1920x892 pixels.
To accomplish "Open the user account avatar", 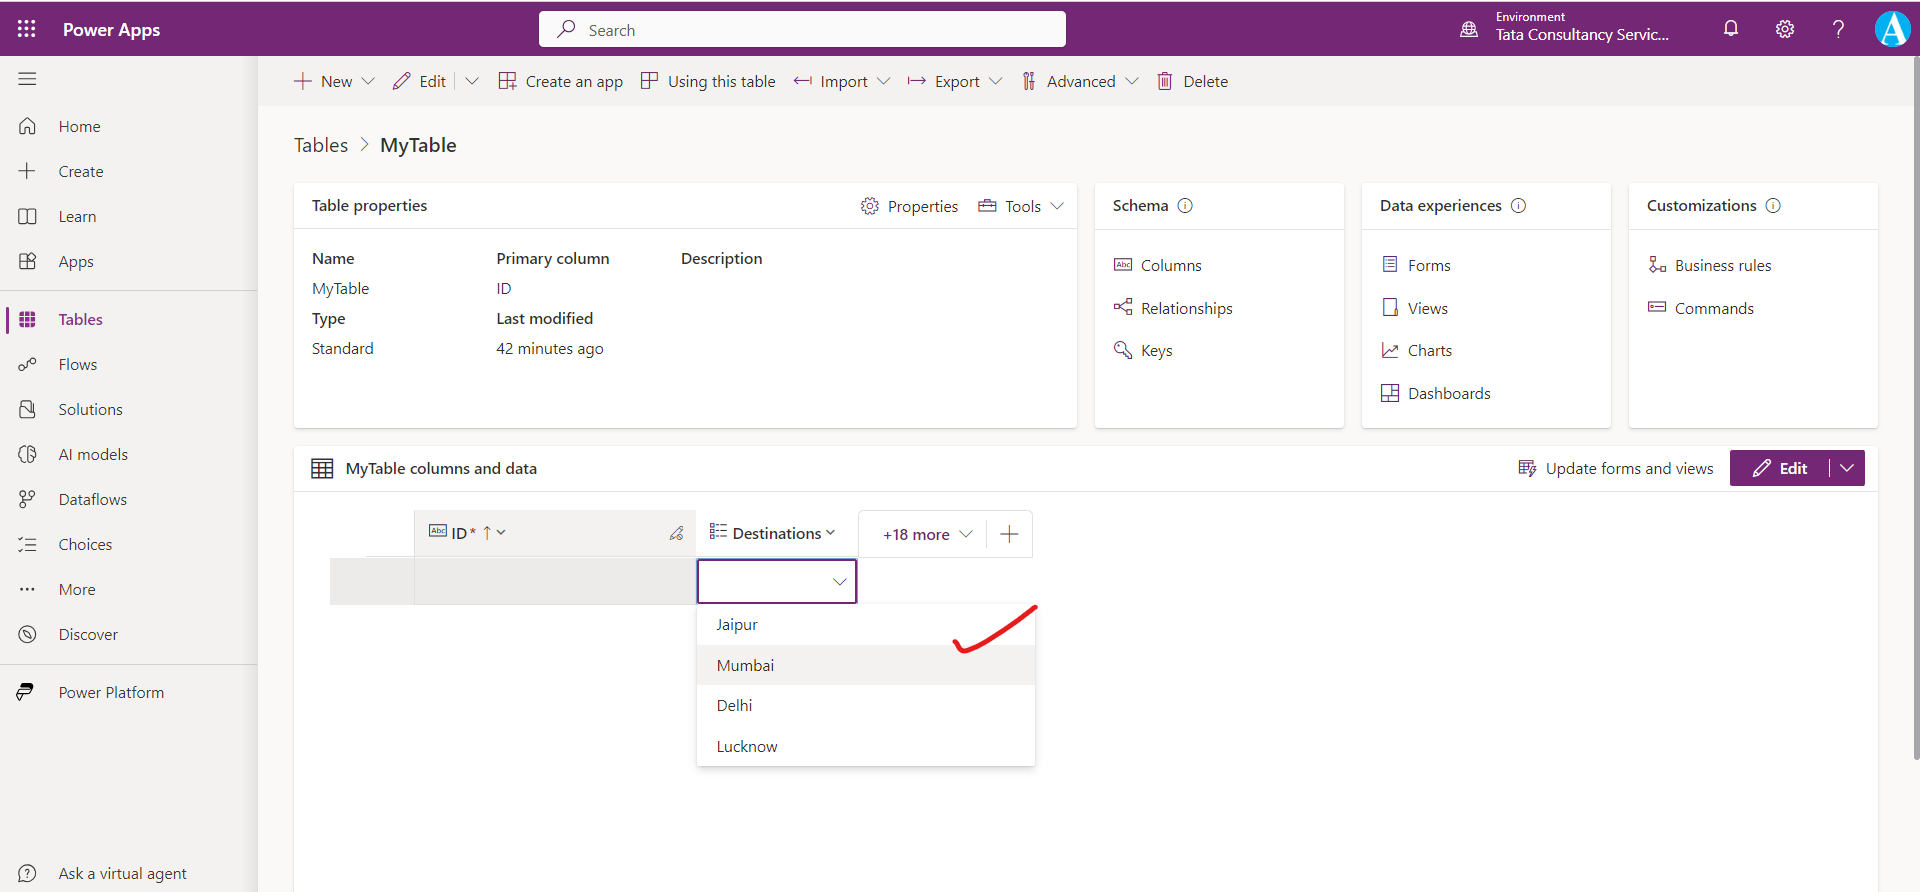I will point(1892,29).
